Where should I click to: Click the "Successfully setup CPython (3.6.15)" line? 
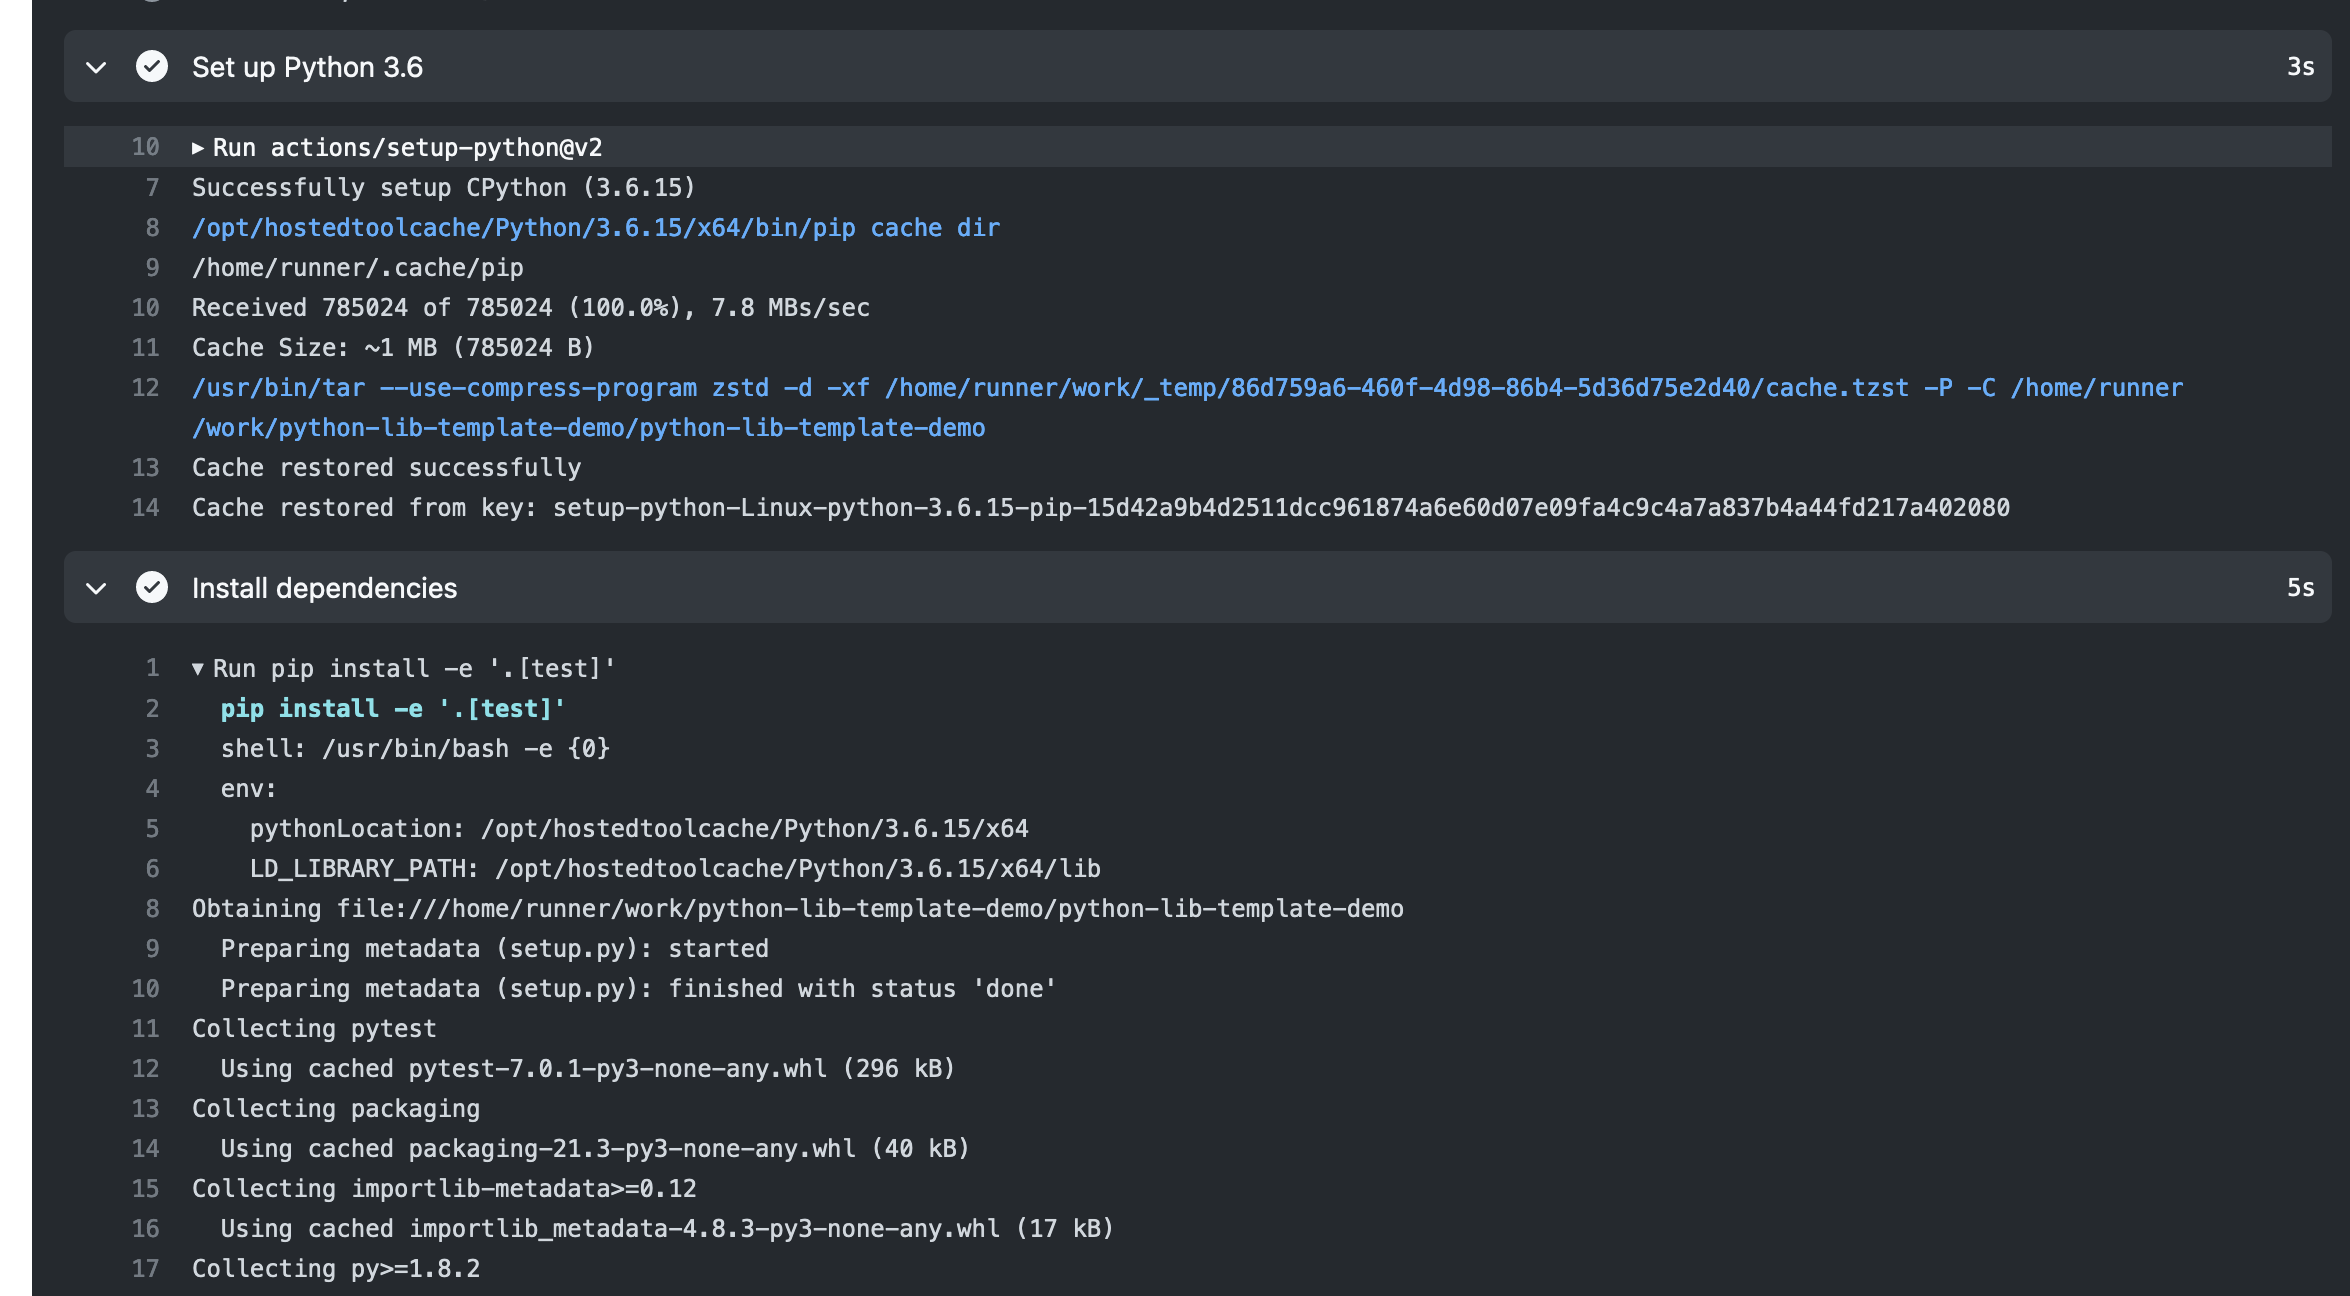[443, 187]
